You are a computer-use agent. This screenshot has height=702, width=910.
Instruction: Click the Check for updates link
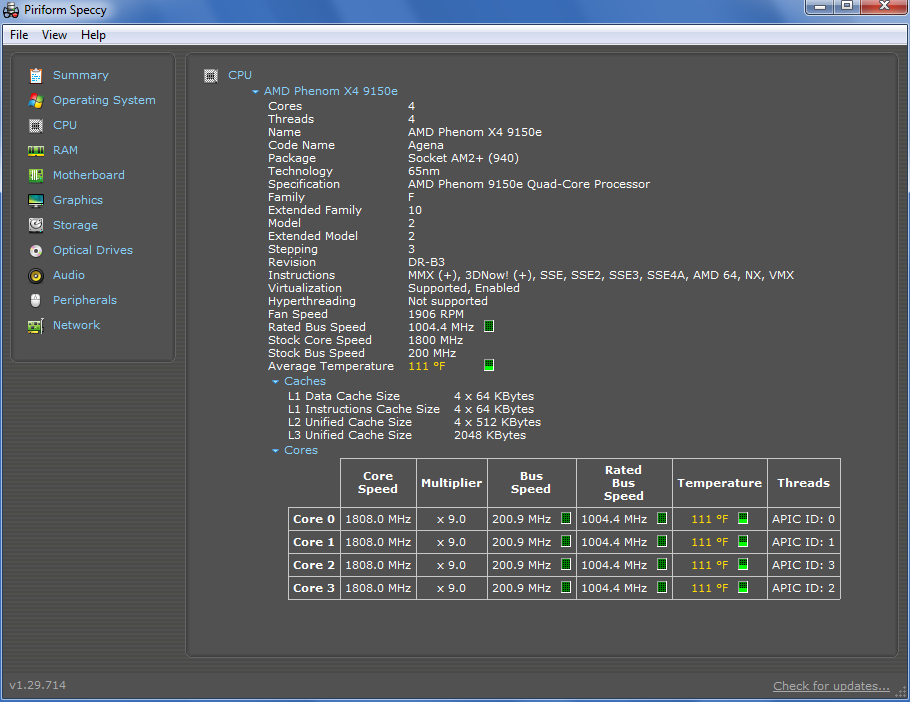pyautogui.click(x=831, y=686)
